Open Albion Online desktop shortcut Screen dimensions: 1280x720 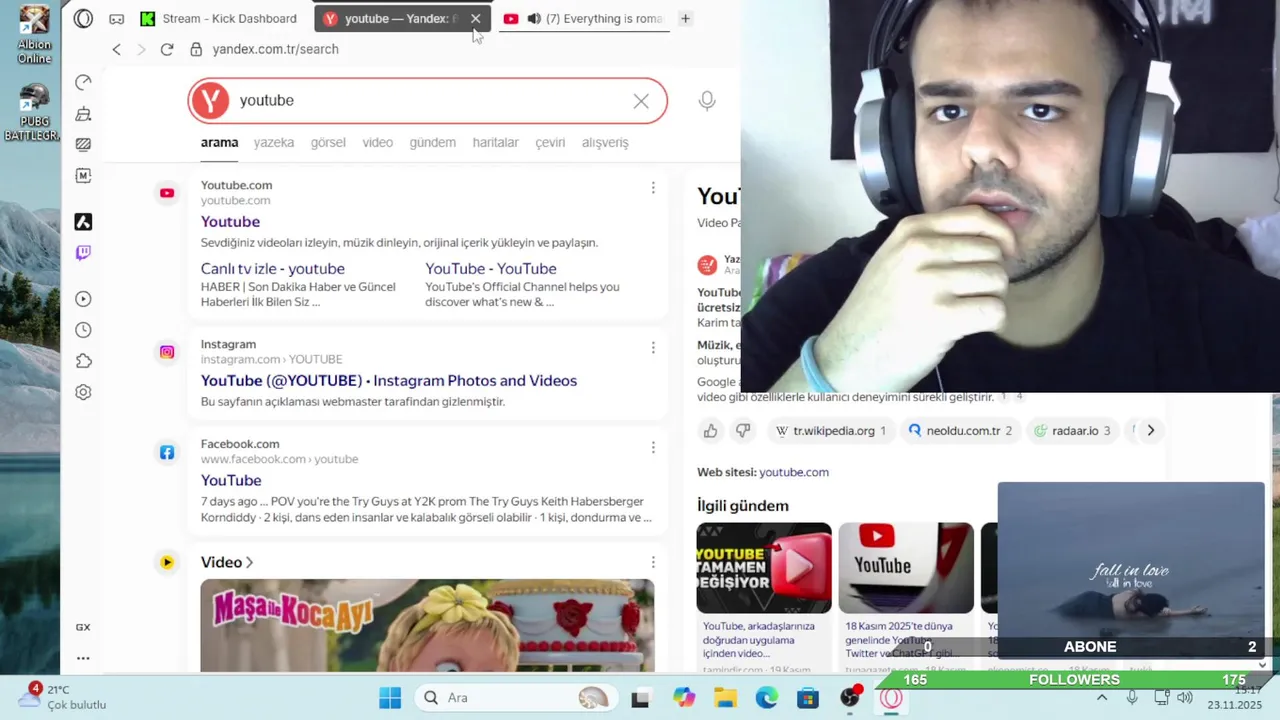[x=33, y=35]
